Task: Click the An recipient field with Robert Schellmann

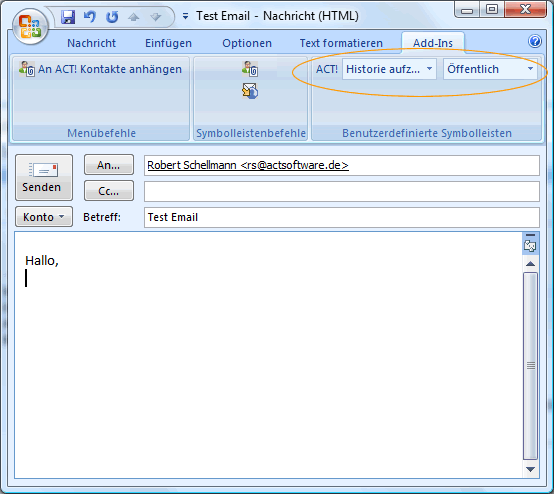Action: click(342, 165)
